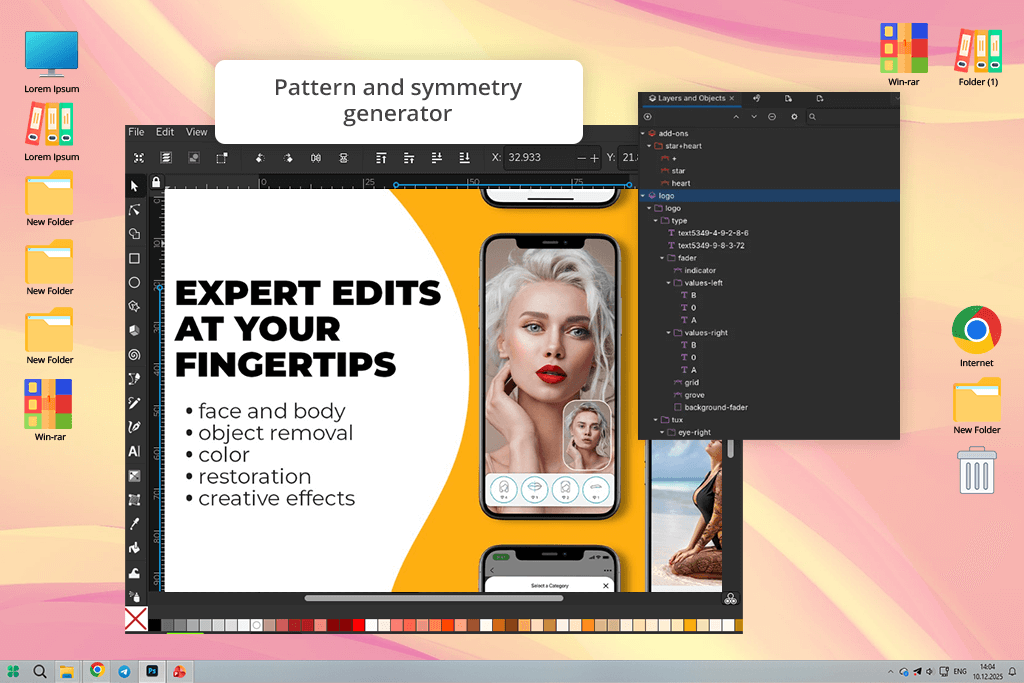
Task: Select the Spiral tool
Action: point(135,355)
